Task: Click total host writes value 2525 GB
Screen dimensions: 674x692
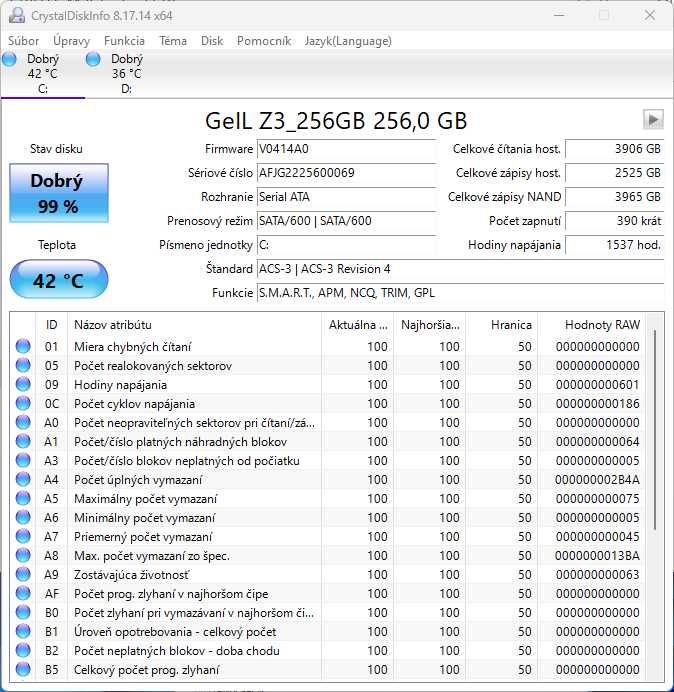Action: pos(614,173)
